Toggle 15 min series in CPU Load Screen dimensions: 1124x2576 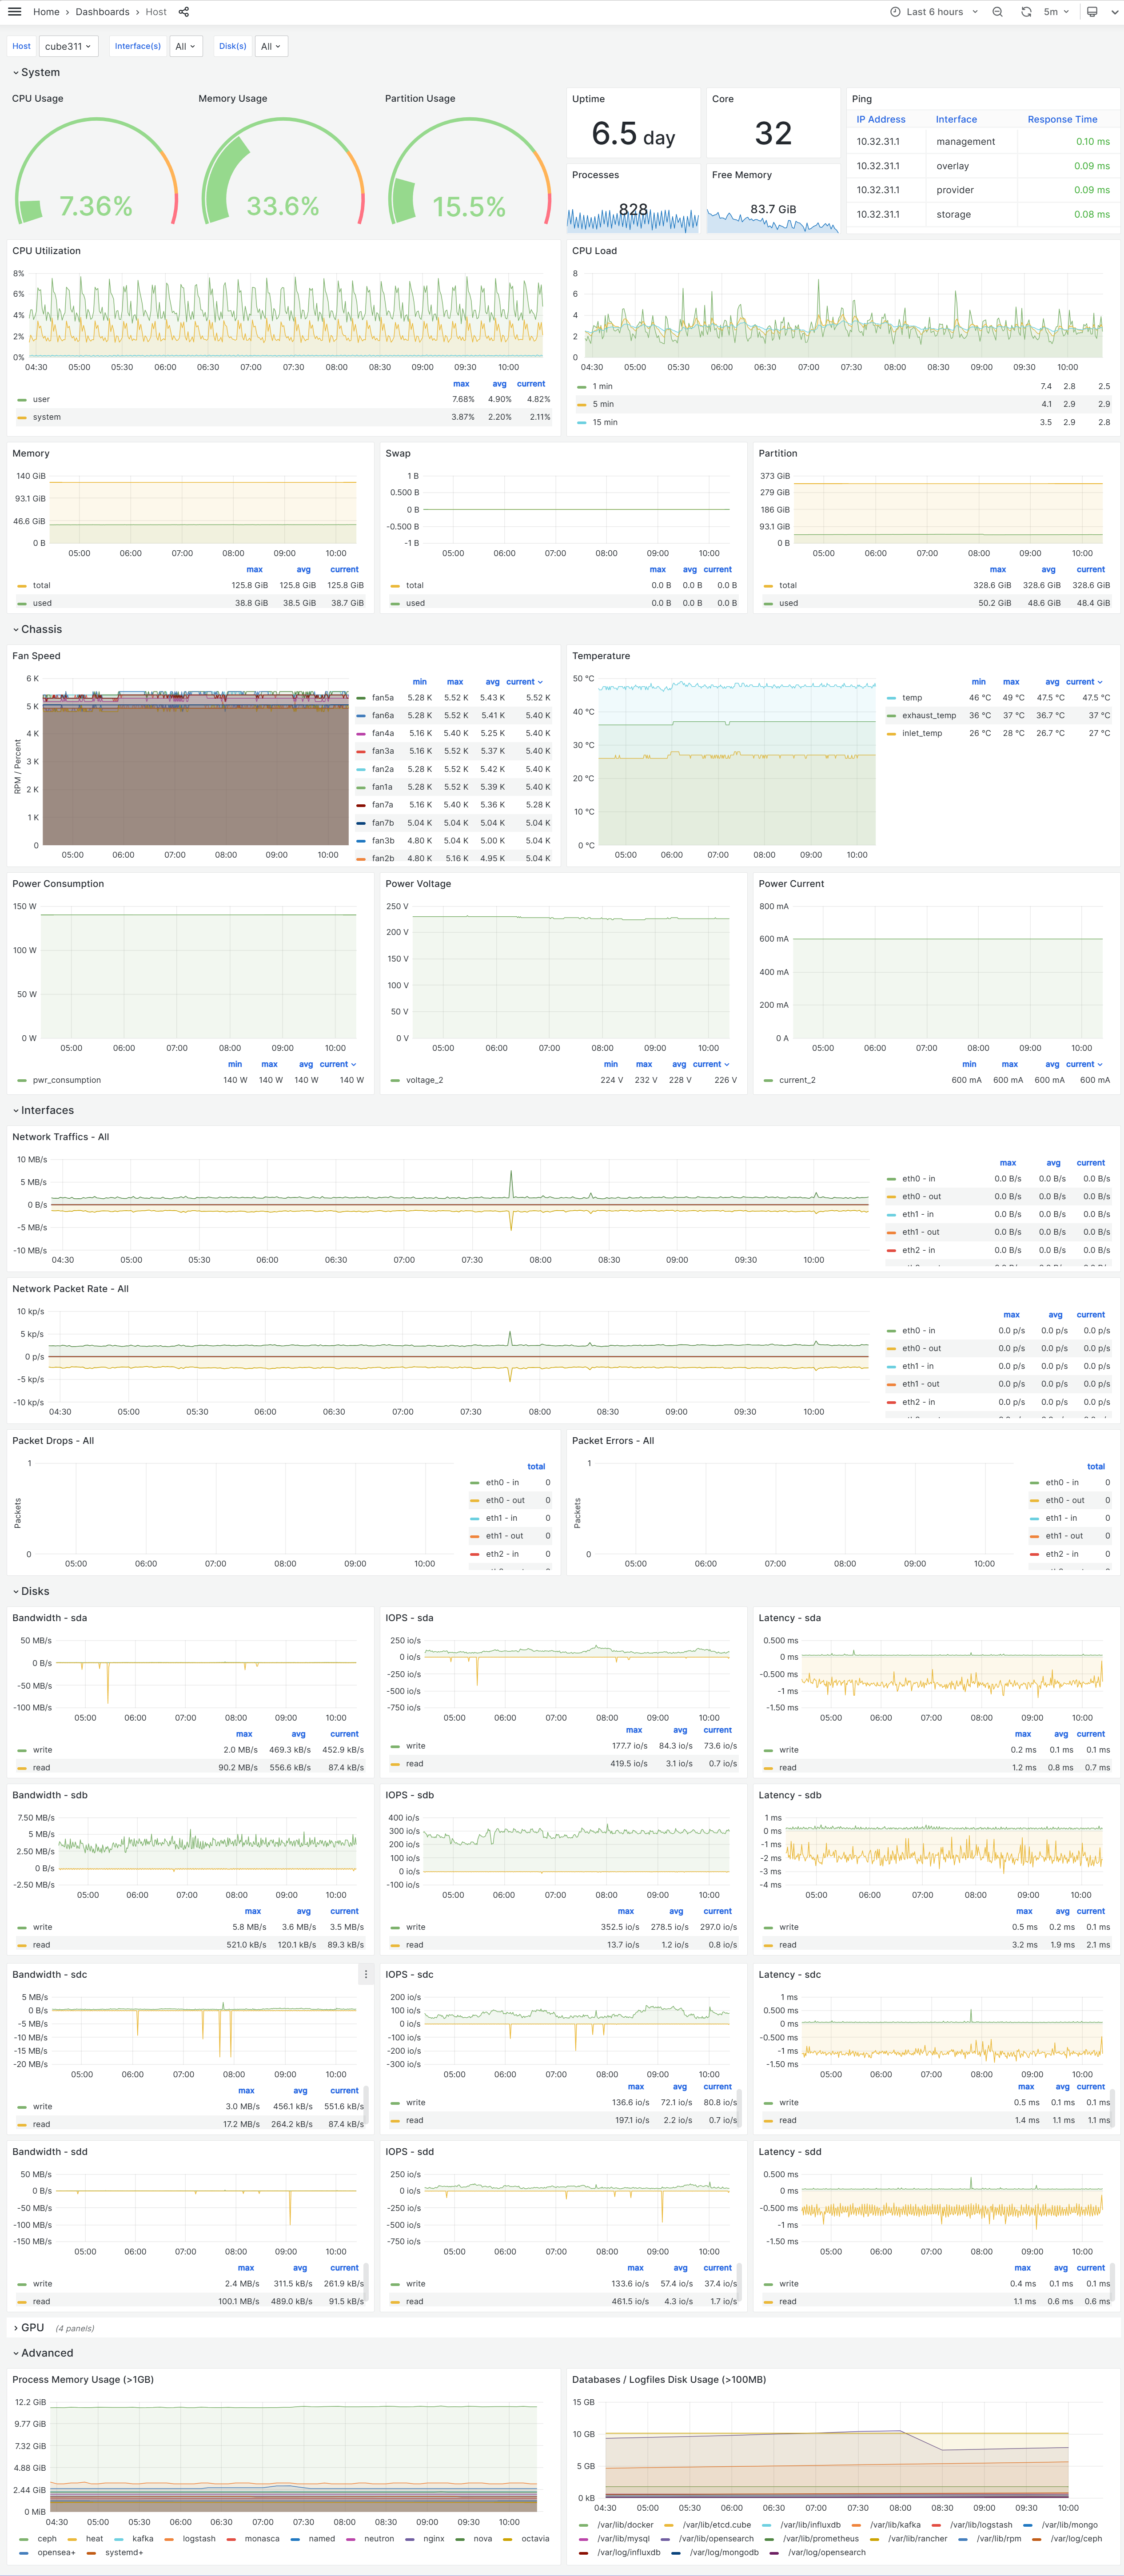pyautogui.click(x=604, y=422)
